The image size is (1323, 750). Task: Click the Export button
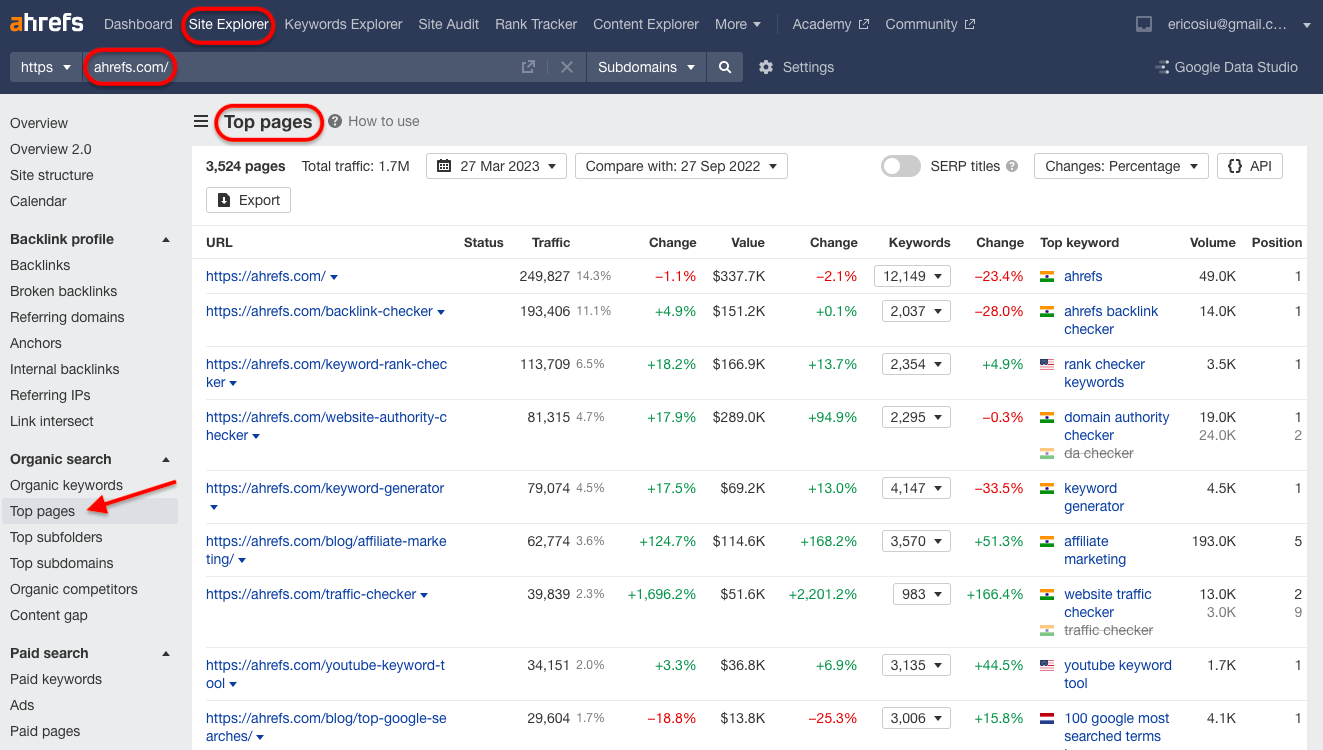click(x=248, y=200)
